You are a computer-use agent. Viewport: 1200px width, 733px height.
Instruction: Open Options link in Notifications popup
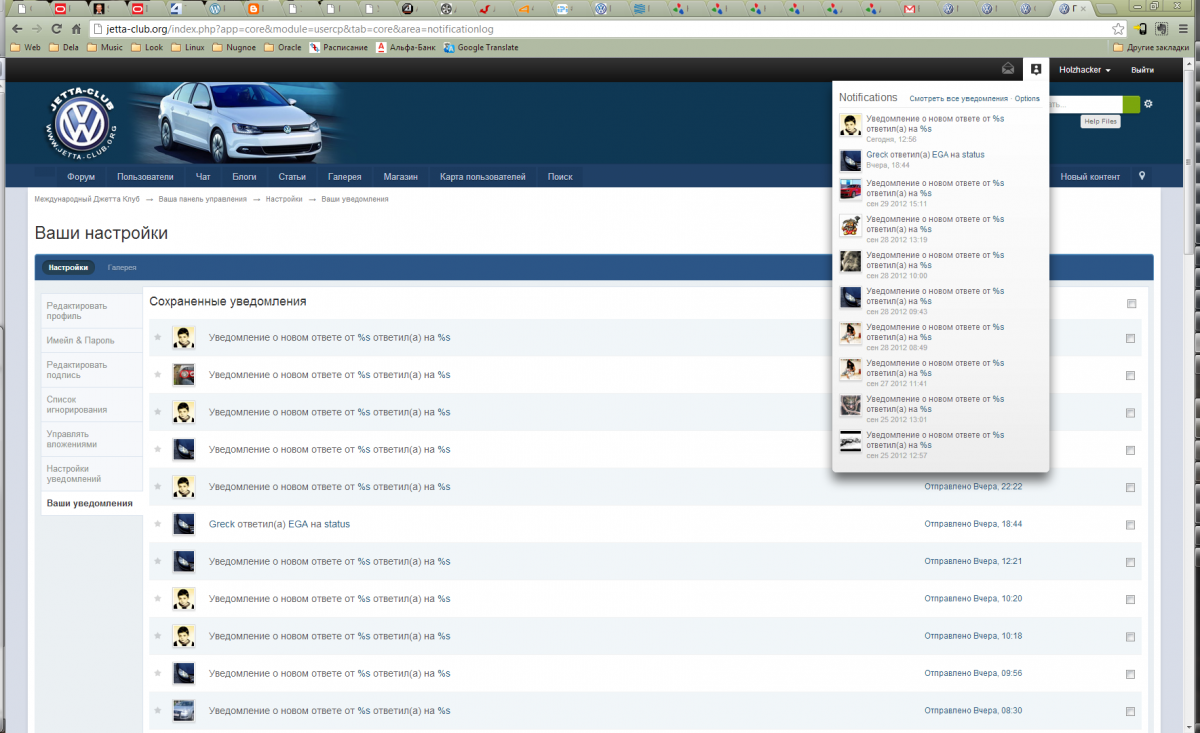click(1027, 99)
